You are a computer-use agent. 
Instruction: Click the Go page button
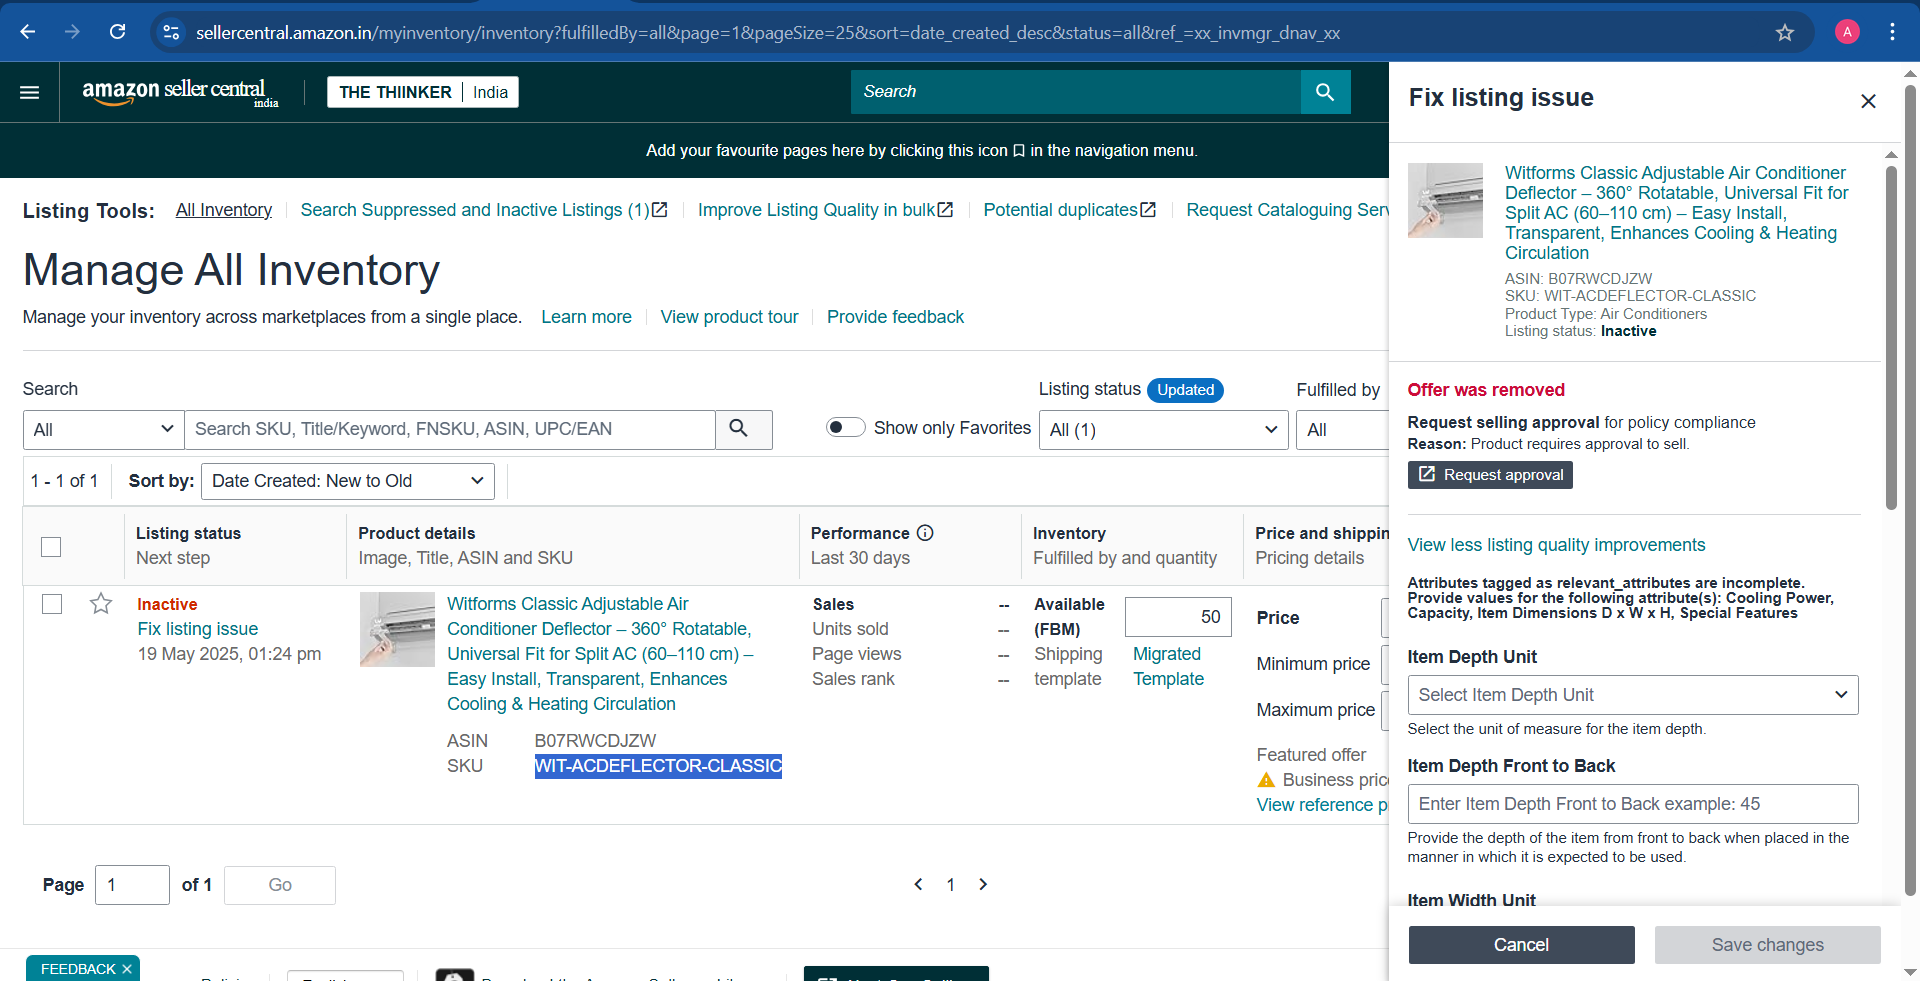280,885
